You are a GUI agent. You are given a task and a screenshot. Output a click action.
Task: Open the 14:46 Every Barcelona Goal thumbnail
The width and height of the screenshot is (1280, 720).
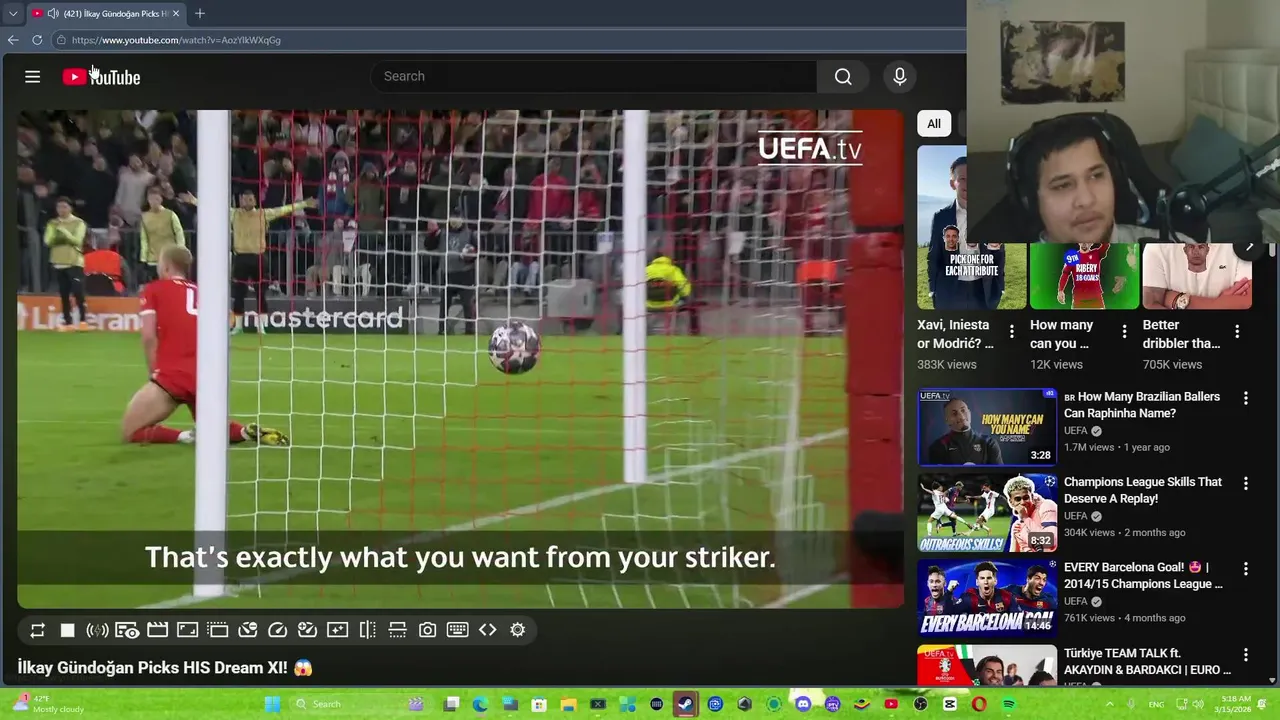pos(987,597)
